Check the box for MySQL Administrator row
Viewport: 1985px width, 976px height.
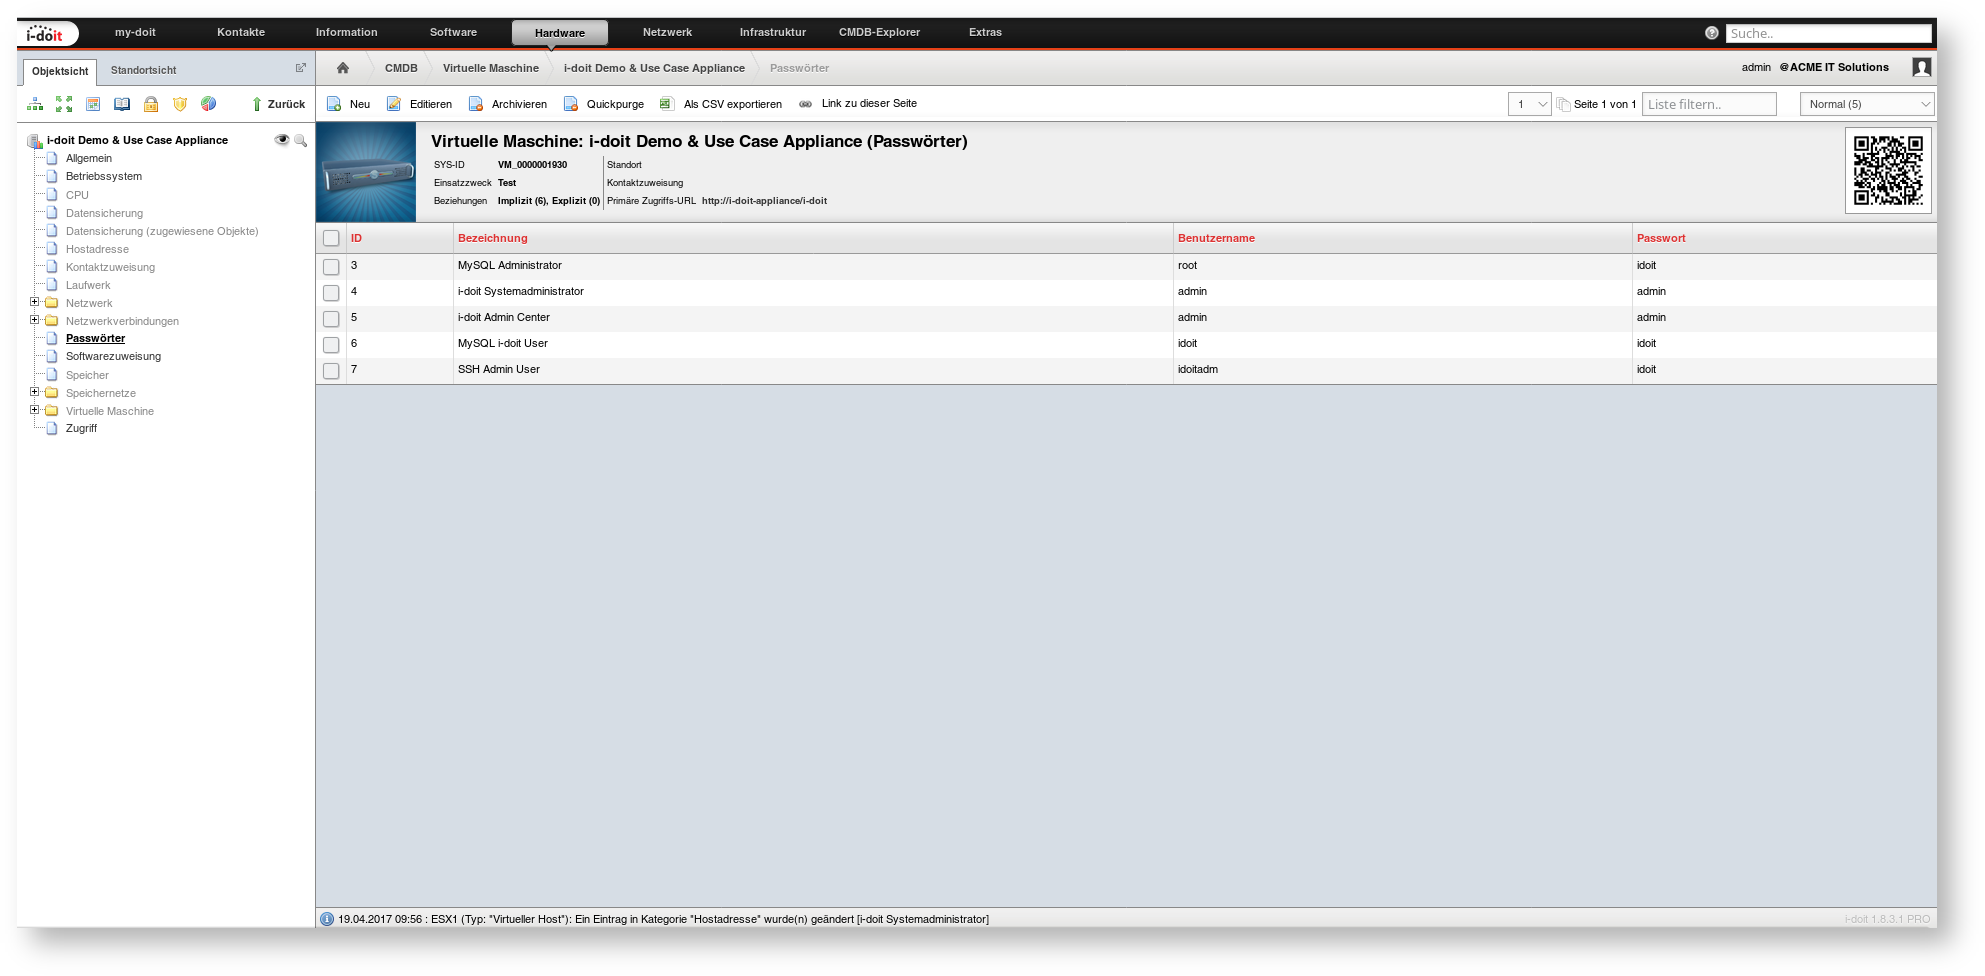(x=331, y=267)
